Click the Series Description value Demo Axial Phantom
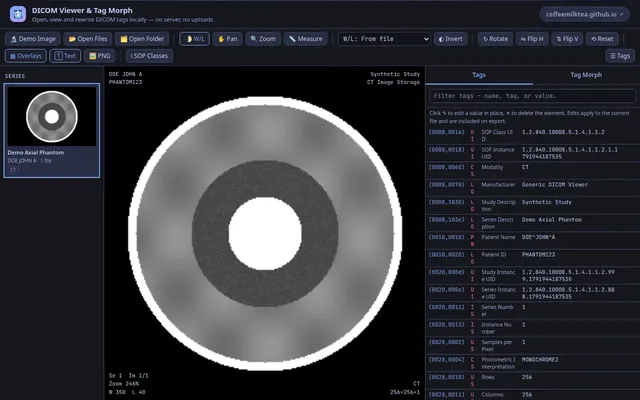Image resolution: width=640 pixels, height=400 pixels. [551, 220]
